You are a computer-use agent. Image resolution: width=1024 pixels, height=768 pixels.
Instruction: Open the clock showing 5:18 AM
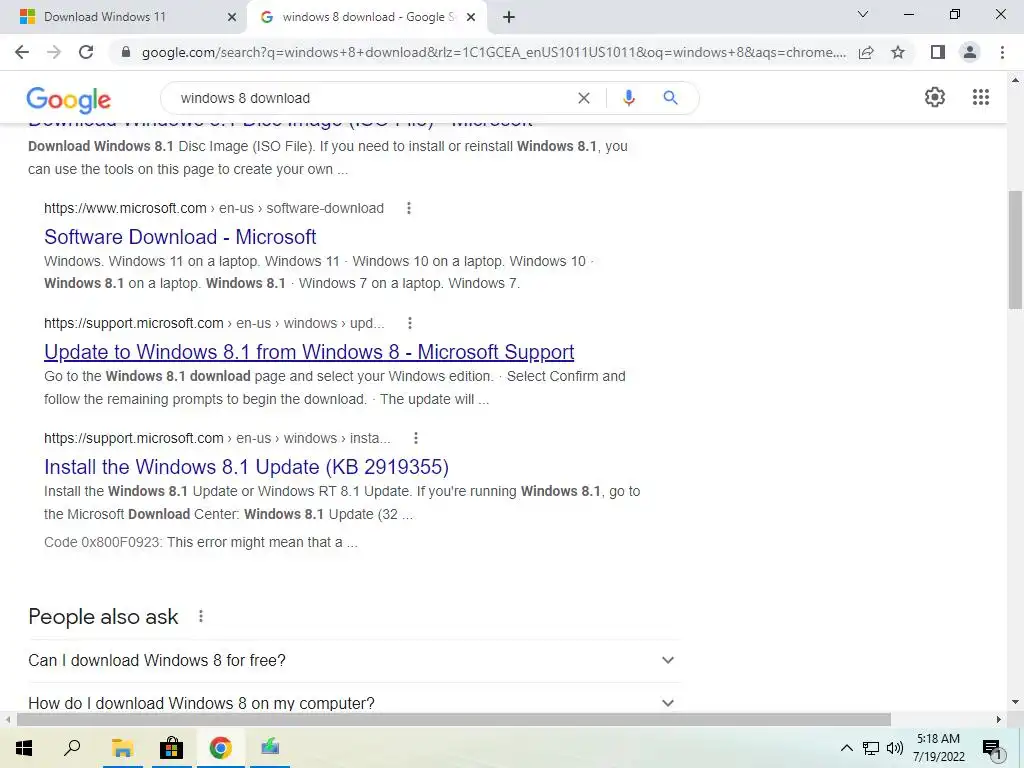pos(938,748)
